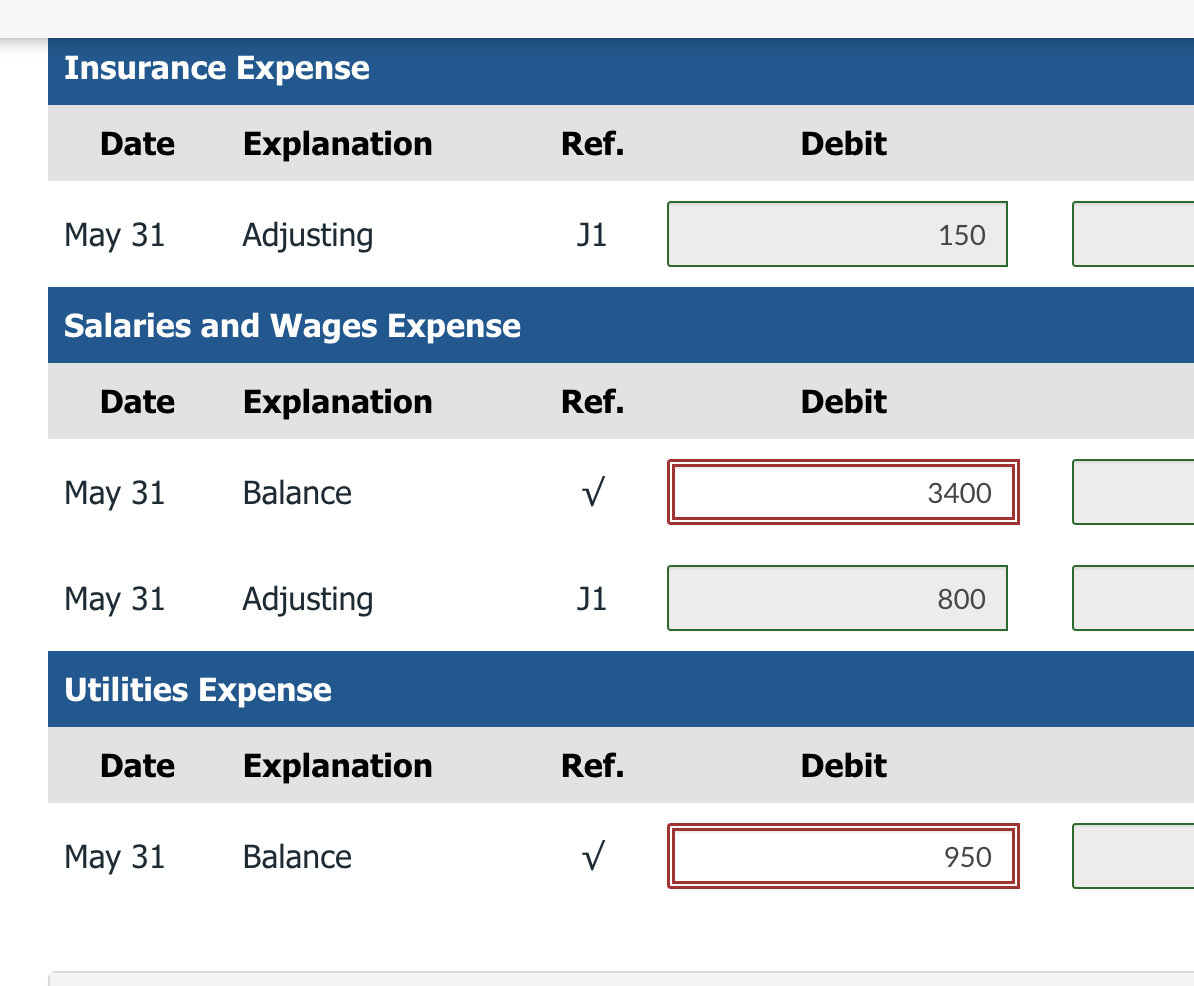Click the Debit column header under Insurance Expense
This screenshot has height=986, width=1194.
point(842,143)
